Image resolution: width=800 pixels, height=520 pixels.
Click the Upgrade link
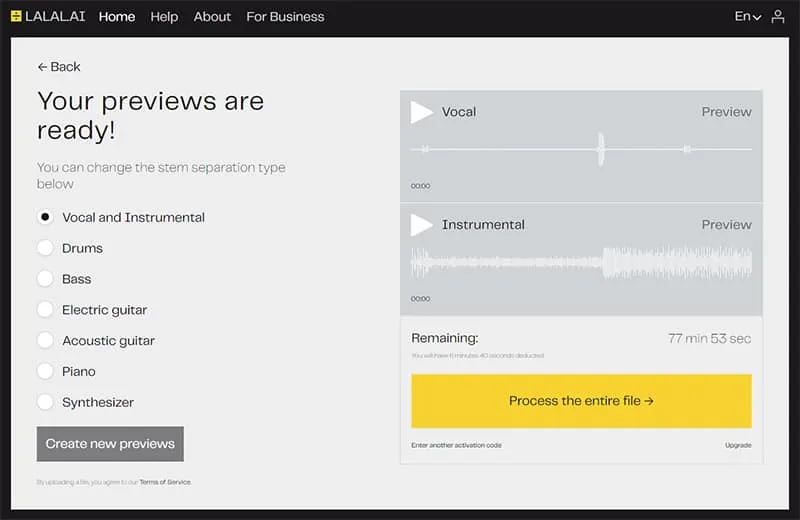click(738, 445)
